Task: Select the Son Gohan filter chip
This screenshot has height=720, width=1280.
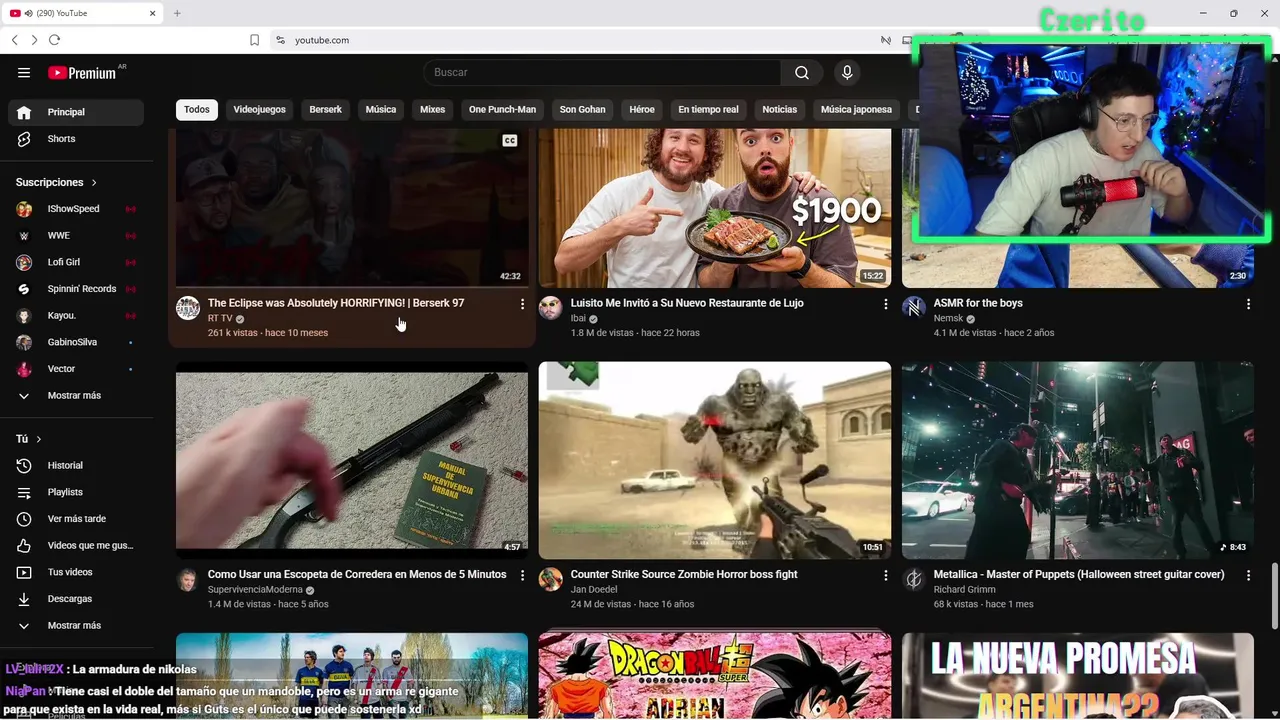Action: 582,109
